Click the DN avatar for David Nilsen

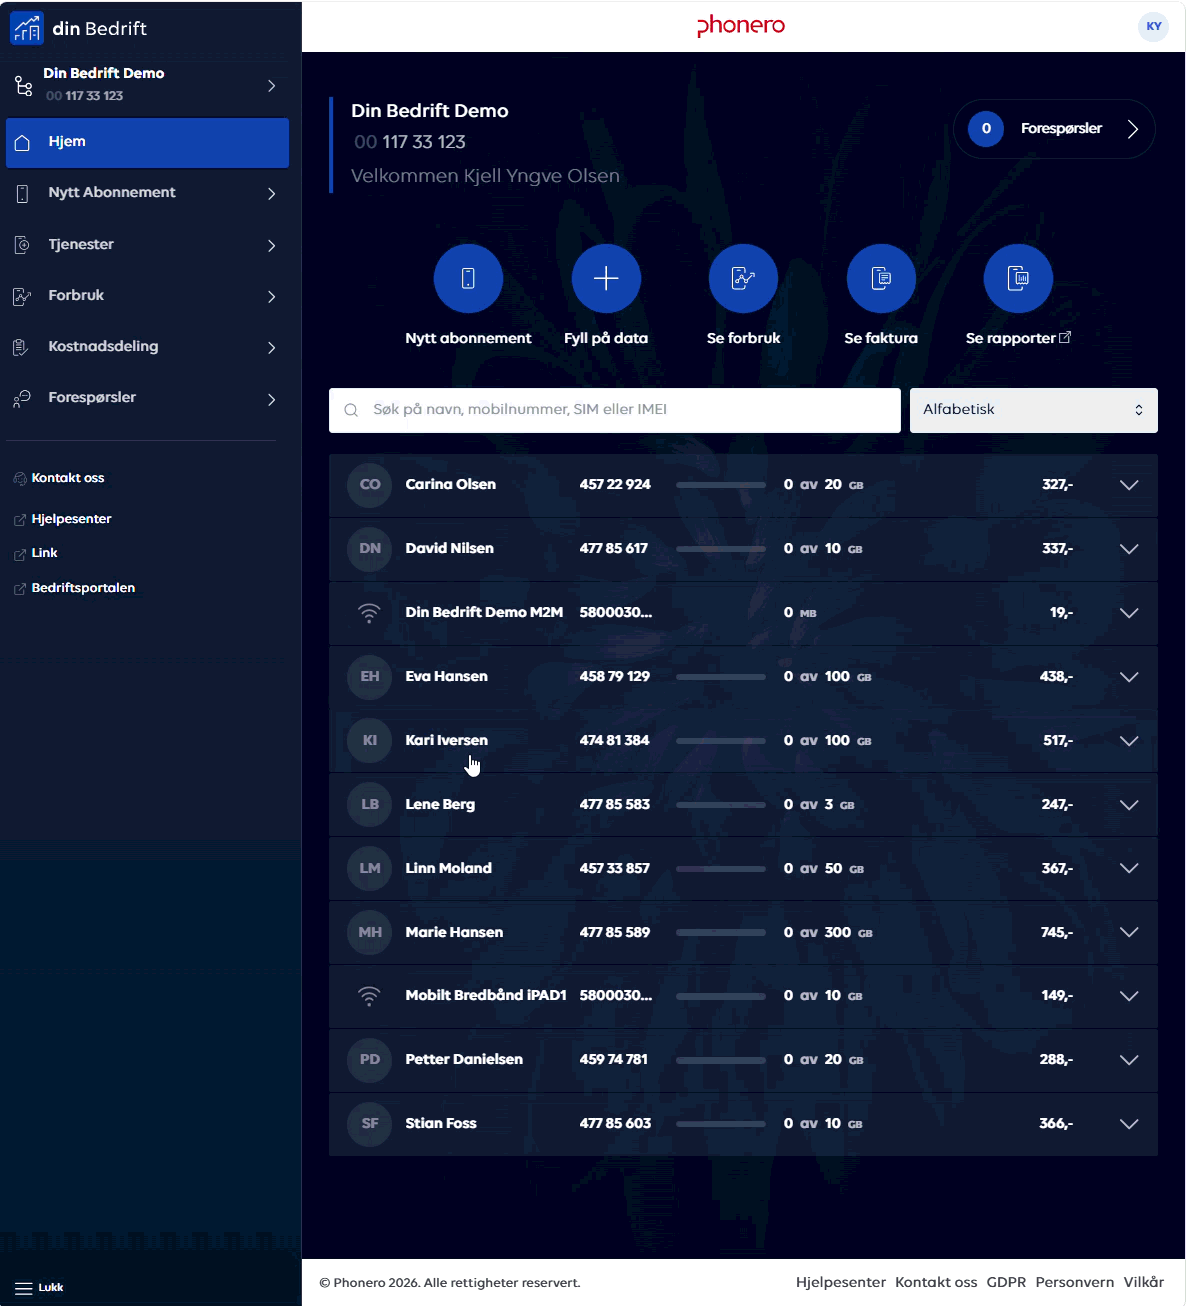click(x=370, y=549)
